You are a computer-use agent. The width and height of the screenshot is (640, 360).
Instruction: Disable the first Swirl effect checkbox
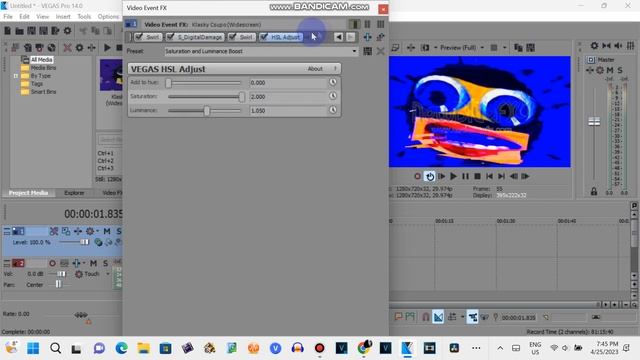click(x=139, y=37)
